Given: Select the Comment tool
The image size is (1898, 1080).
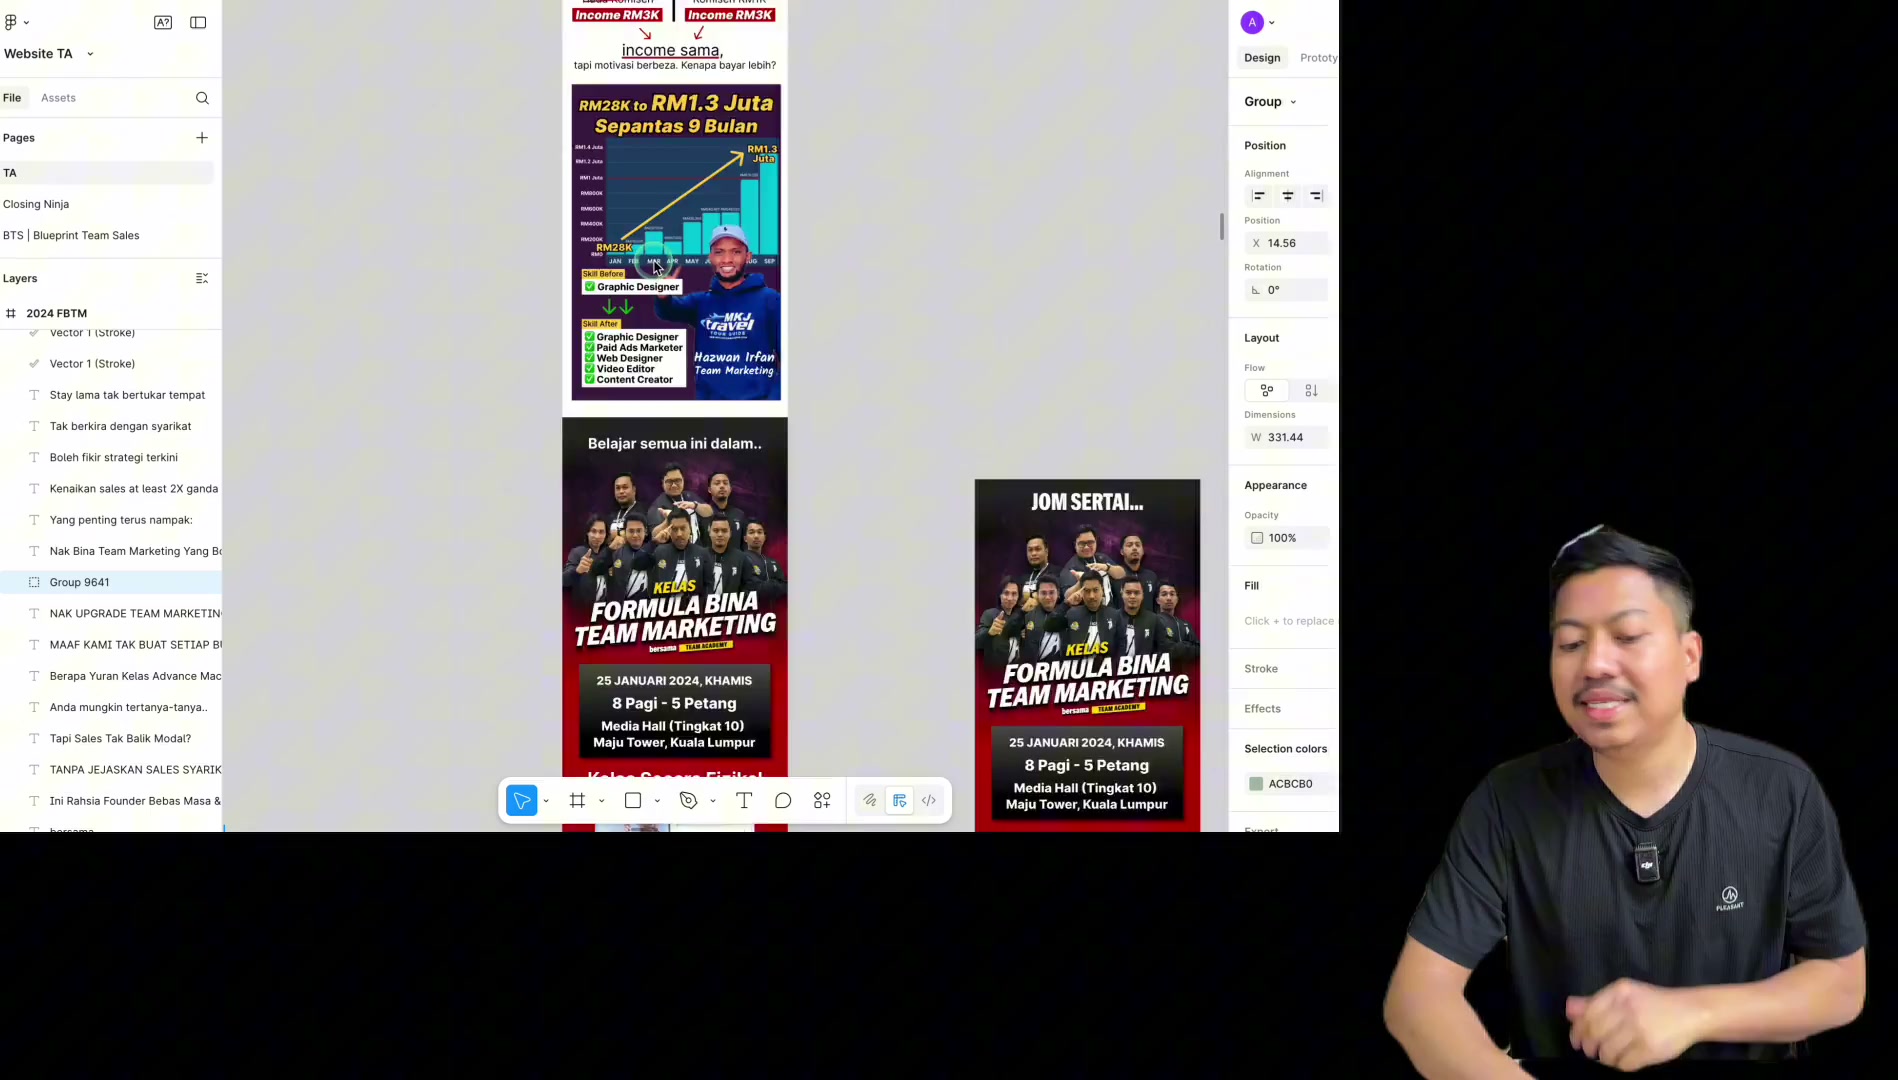Looking at the screenshot, I should (783, 801).
